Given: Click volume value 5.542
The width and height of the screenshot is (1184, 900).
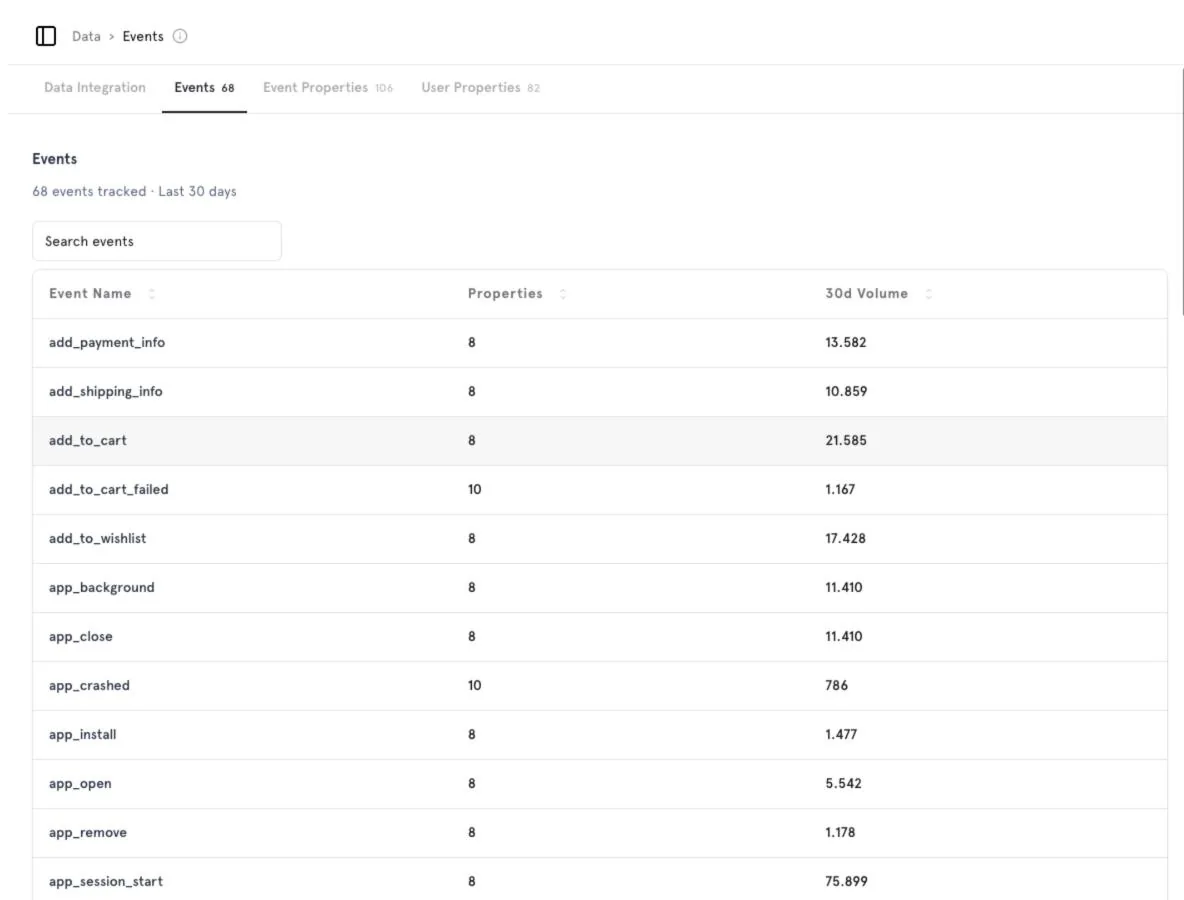Looking at the screenshot, I should (843, 784).
